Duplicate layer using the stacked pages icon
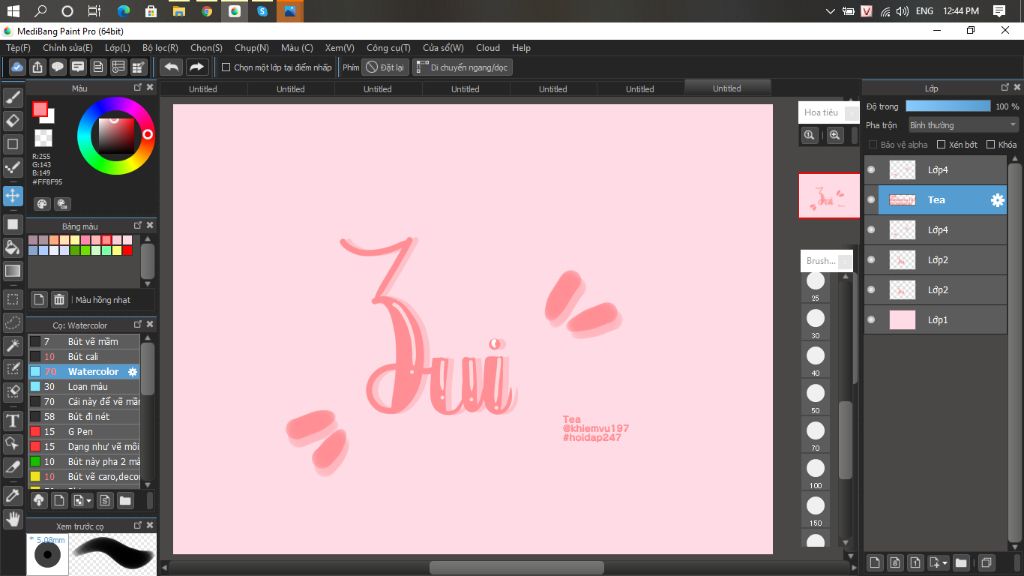1024x576 pixels. (986, 562)
